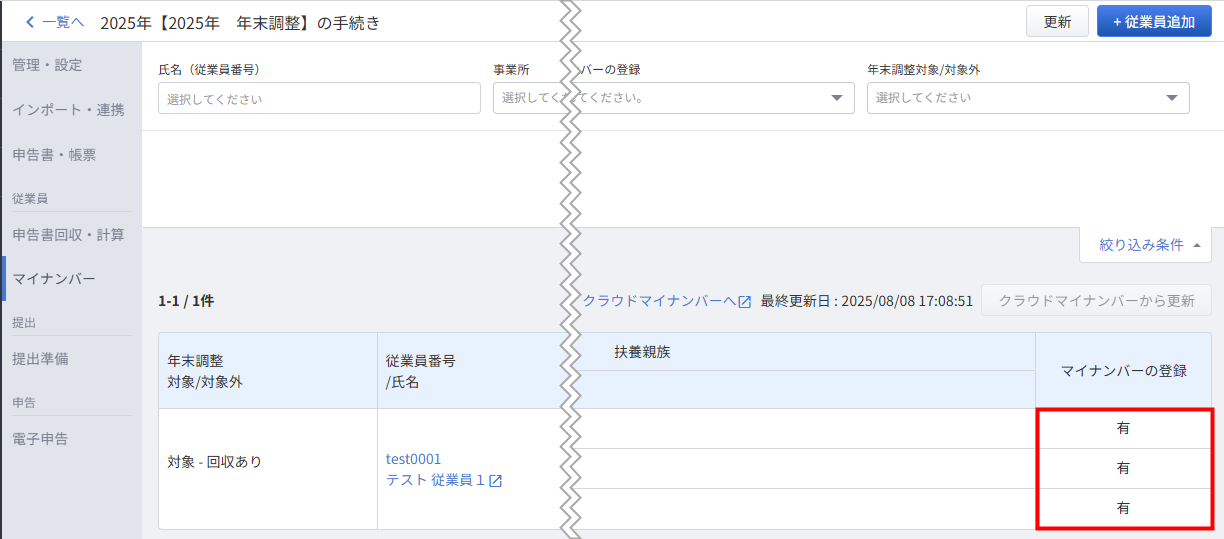Open employee link test0001
This screenshot has height=539, width=1224.
click(x=413, y=459)
